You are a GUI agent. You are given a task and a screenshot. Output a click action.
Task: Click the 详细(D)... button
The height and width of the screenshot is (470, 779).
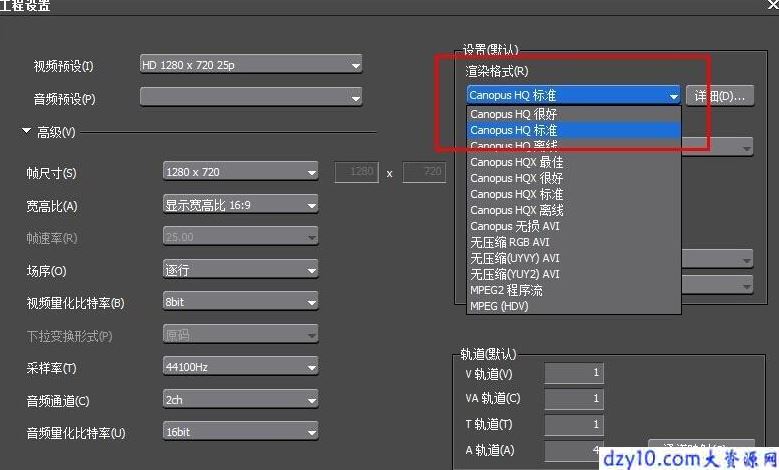pos(720,95)
